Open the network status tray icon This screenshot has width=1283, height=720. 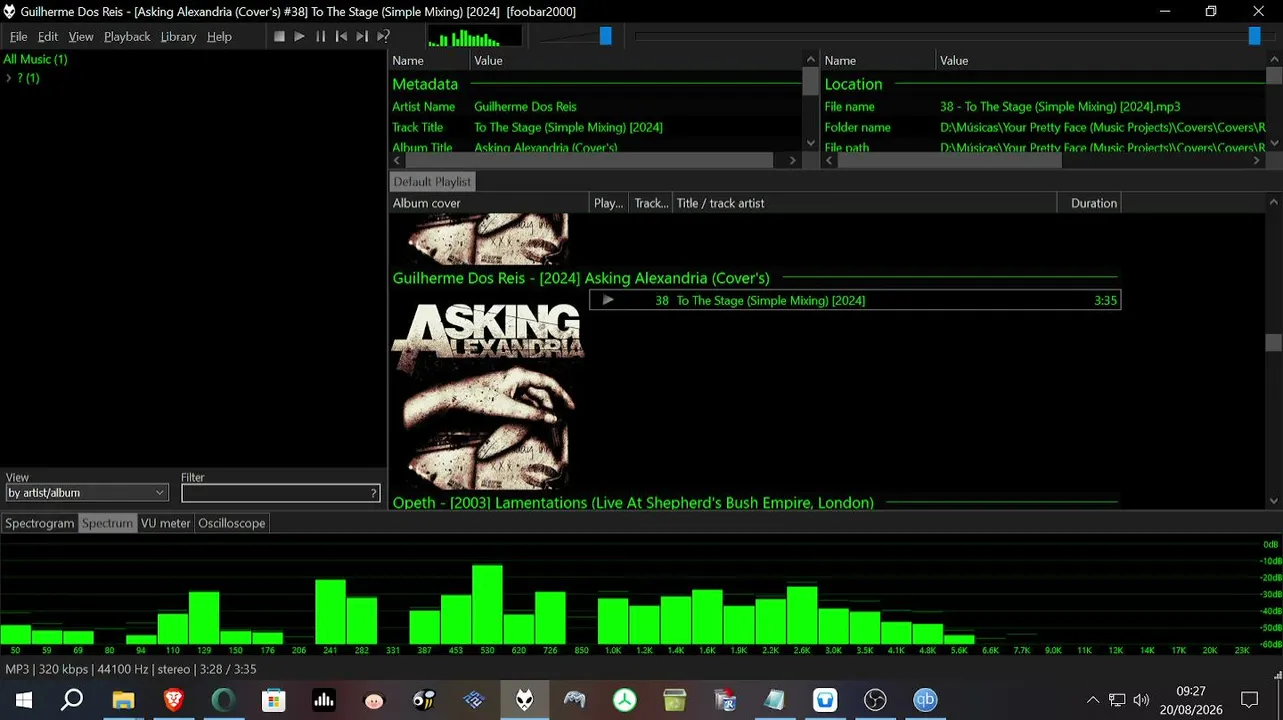coord(1117,700)
